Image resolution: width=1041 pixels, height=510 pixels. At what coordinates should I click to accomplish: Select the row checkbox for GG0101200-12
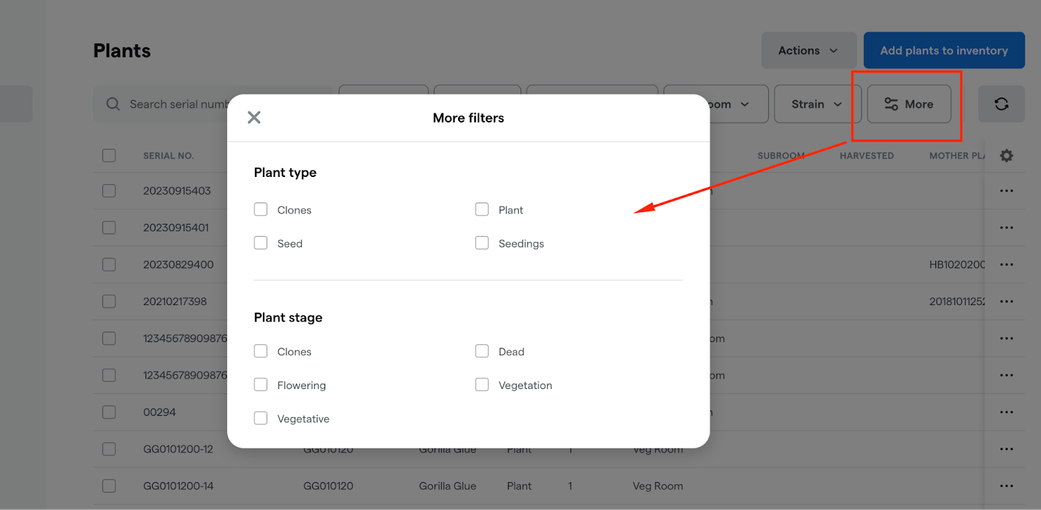(x=109, y=449)
